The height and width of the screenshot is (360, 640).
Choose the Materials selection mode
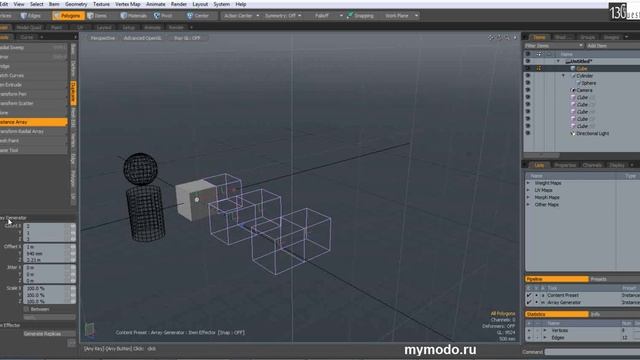point(133,16)
